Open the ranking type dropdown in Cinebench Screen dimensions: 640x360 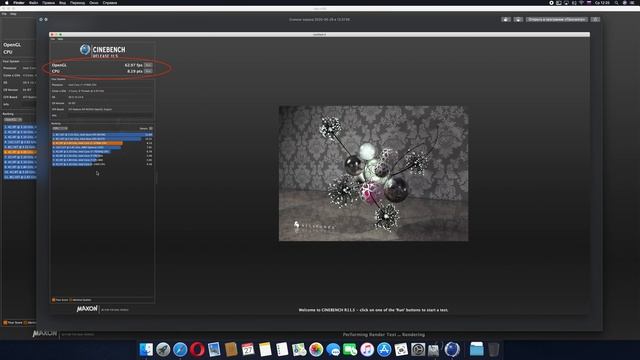[60, 128]
